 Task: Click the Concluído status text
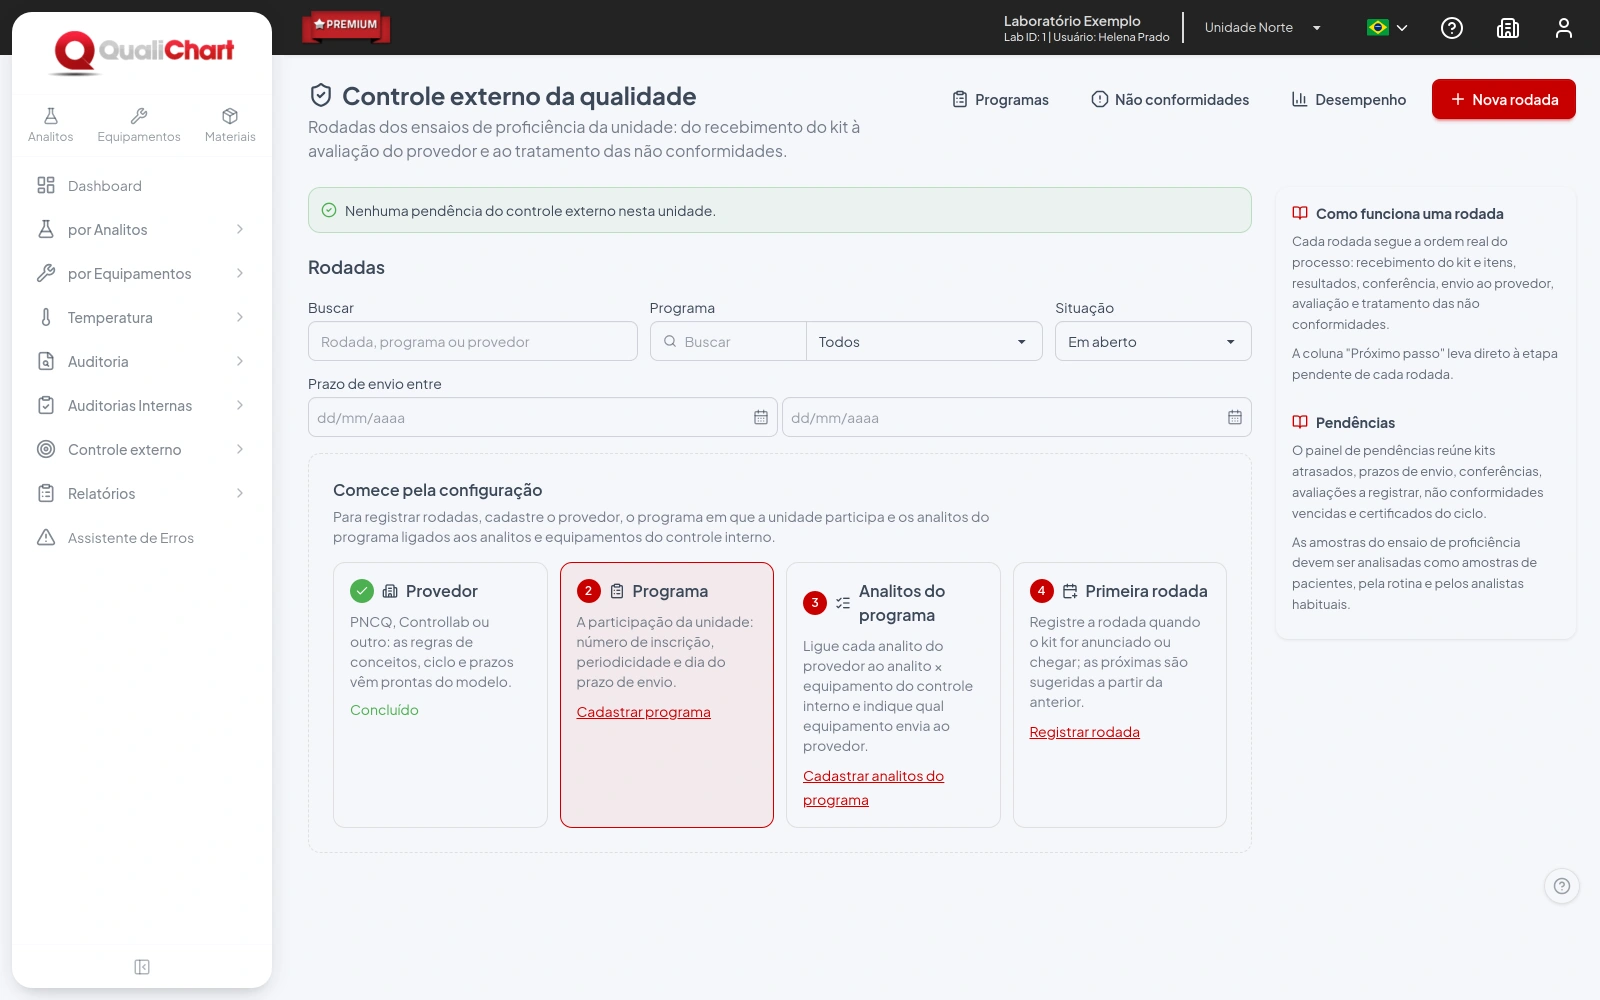pos(384,710)
